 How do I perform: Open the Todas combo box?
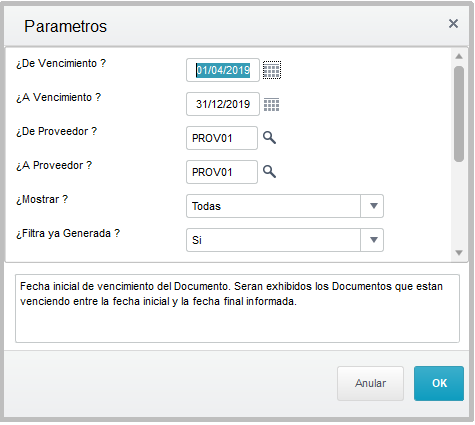click(285, 206)
